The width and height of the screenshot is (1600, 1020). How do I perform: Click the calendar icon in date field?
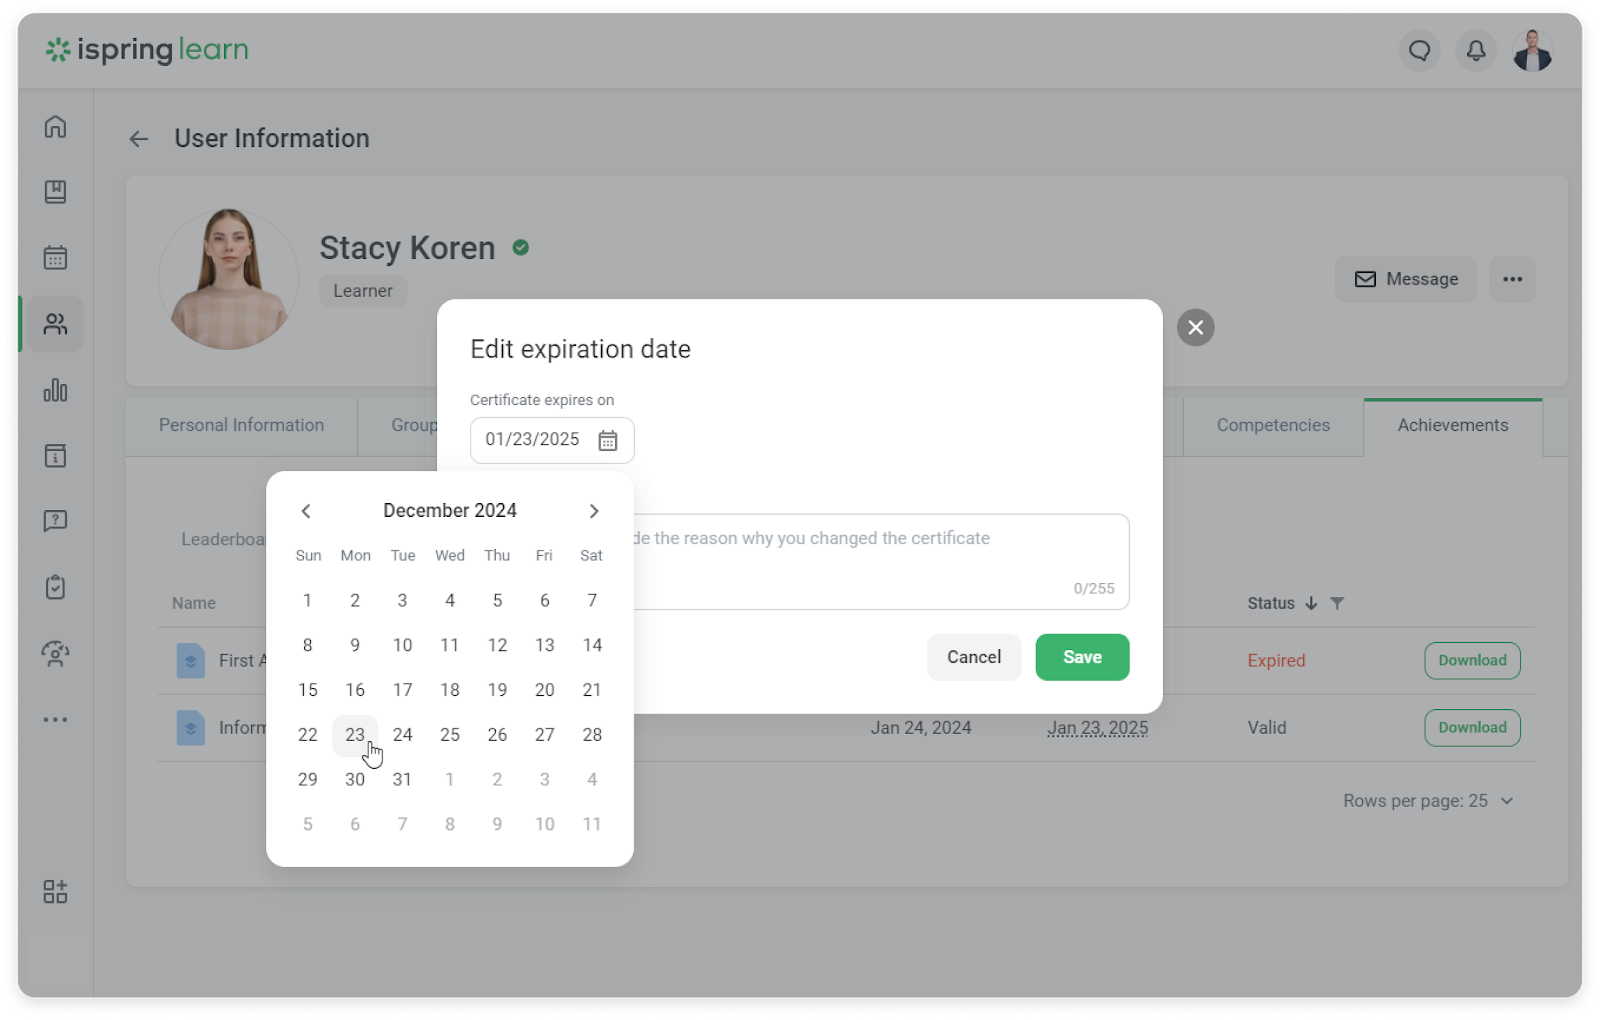tap(607, 440)
